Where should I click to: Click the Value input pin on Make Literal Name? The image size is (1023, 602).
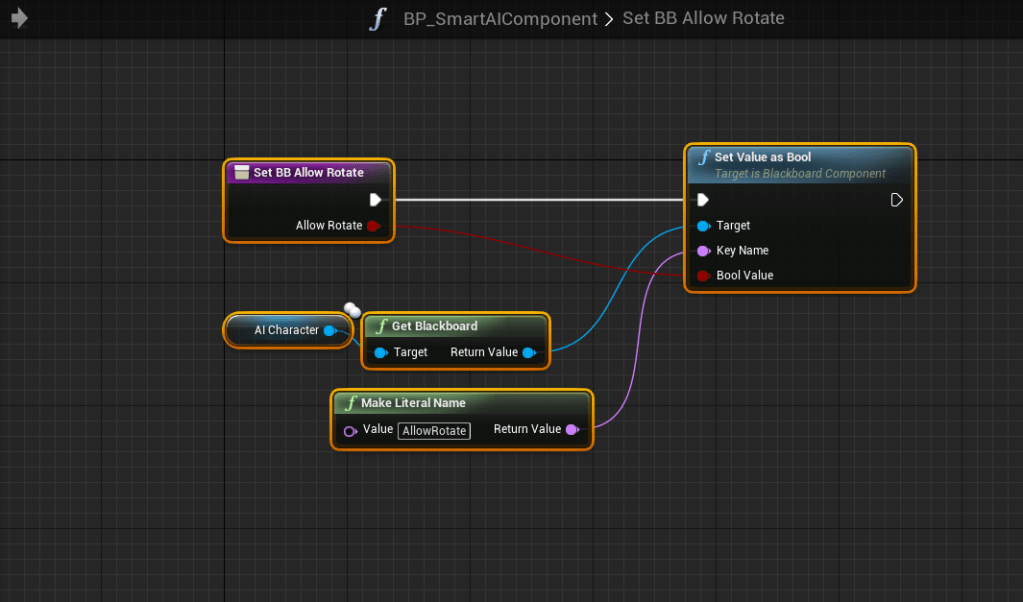coord(350,430)
